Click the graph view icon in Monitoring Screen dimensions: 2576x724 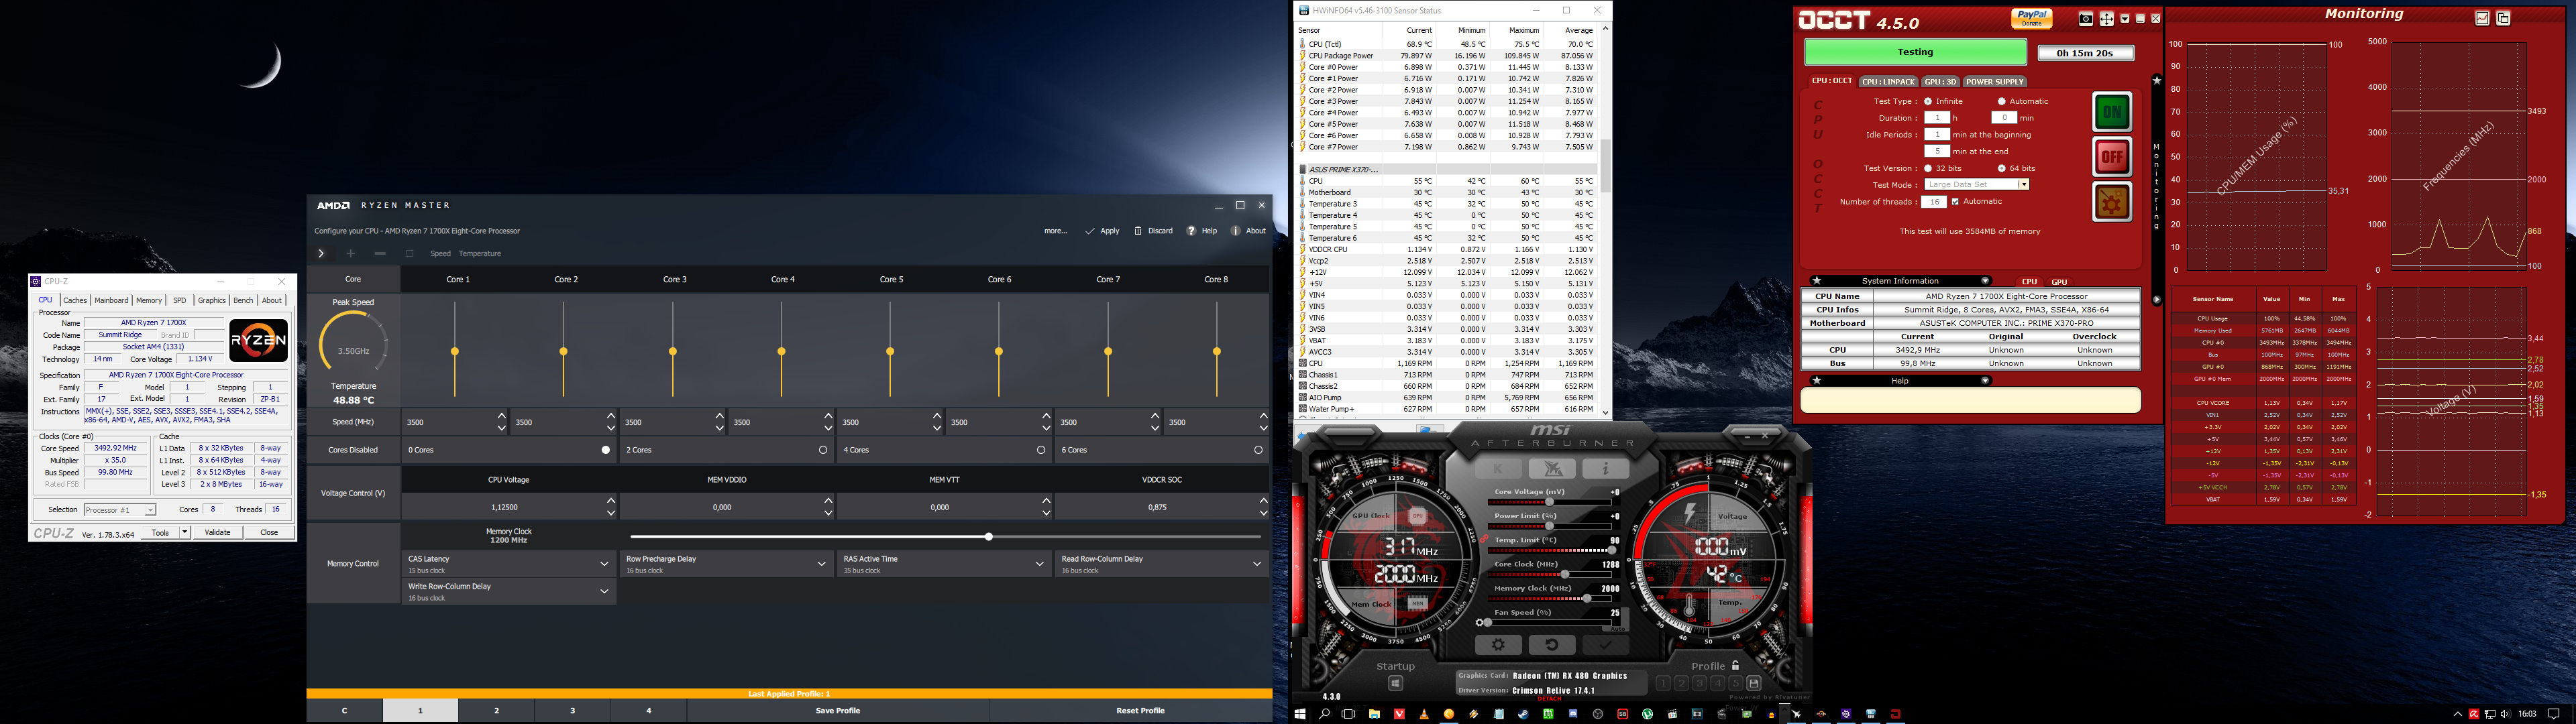(x=2482, y=18)
